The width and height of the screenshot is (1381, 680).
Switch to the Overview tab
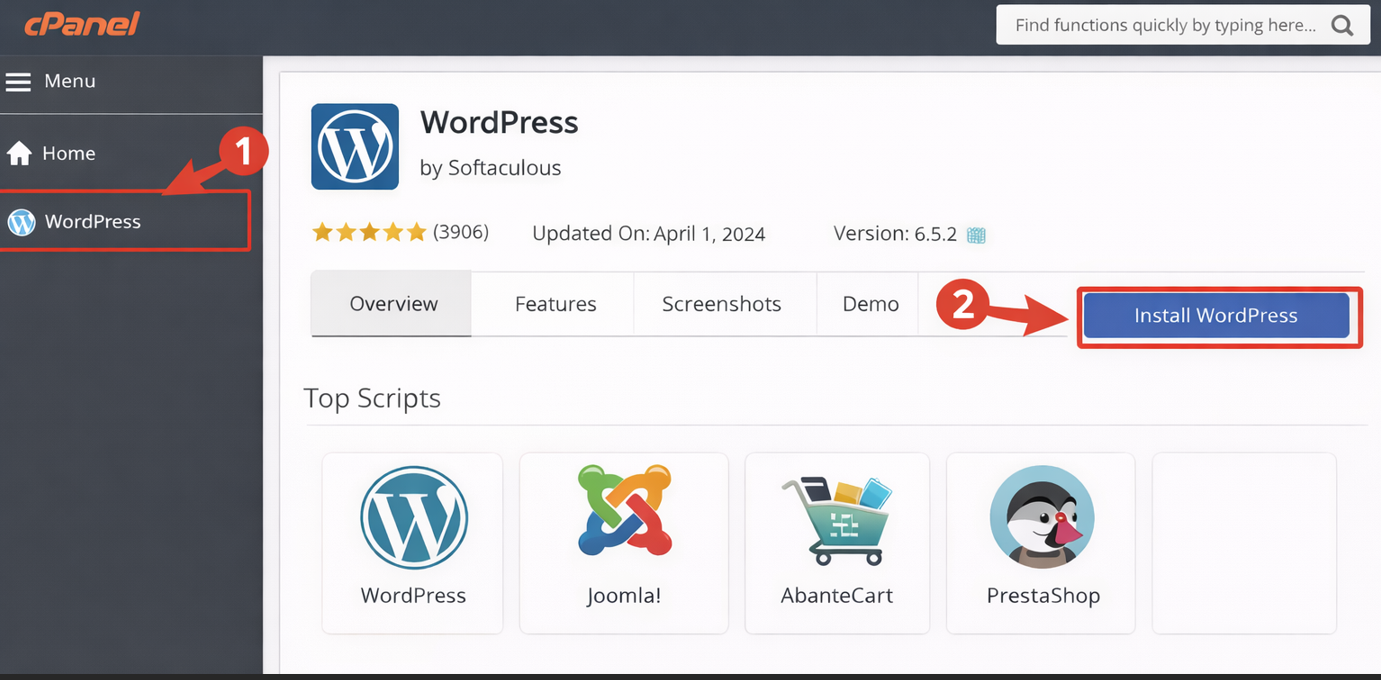[391, 304]
